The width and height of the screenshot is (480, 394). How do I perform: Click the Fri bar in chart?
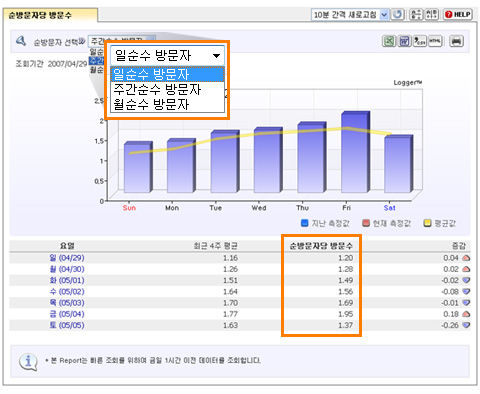(x=355, y=152)
